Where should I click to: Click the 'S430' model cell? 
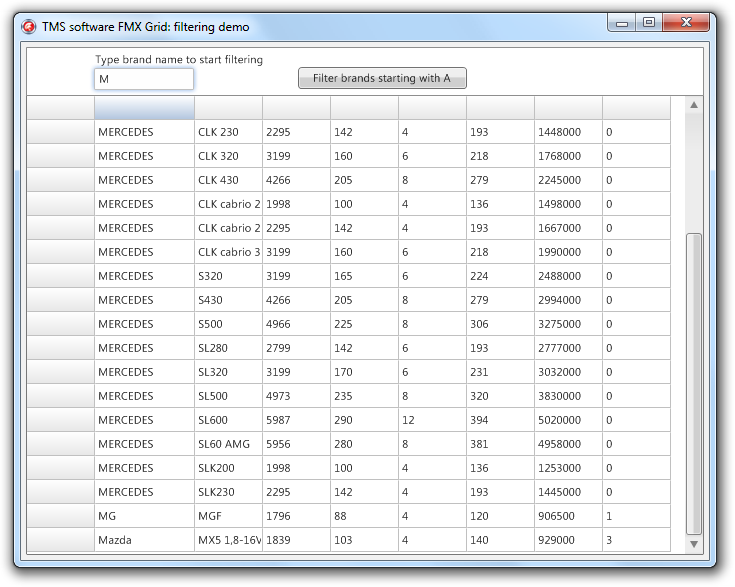click(x=228, y=300)
